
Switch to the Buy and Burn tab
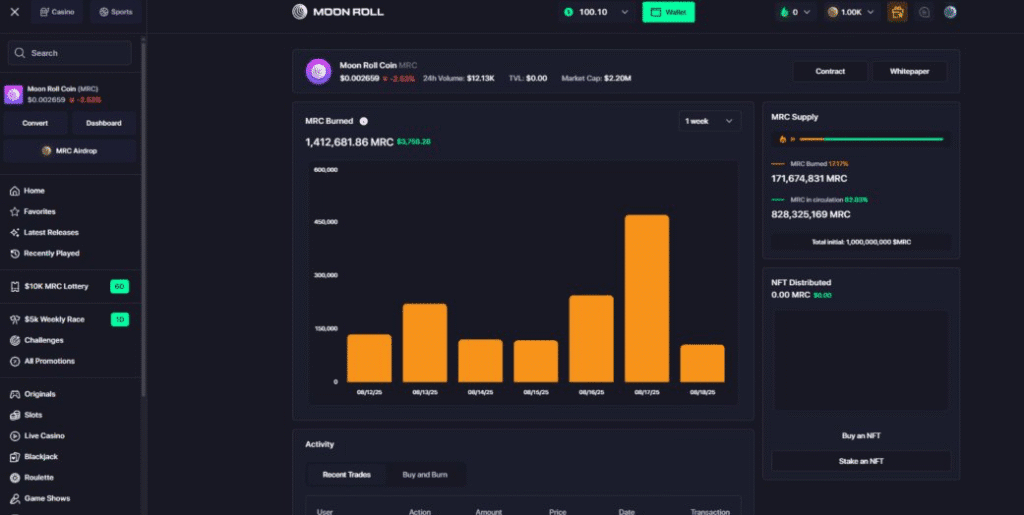coord(425,474)
